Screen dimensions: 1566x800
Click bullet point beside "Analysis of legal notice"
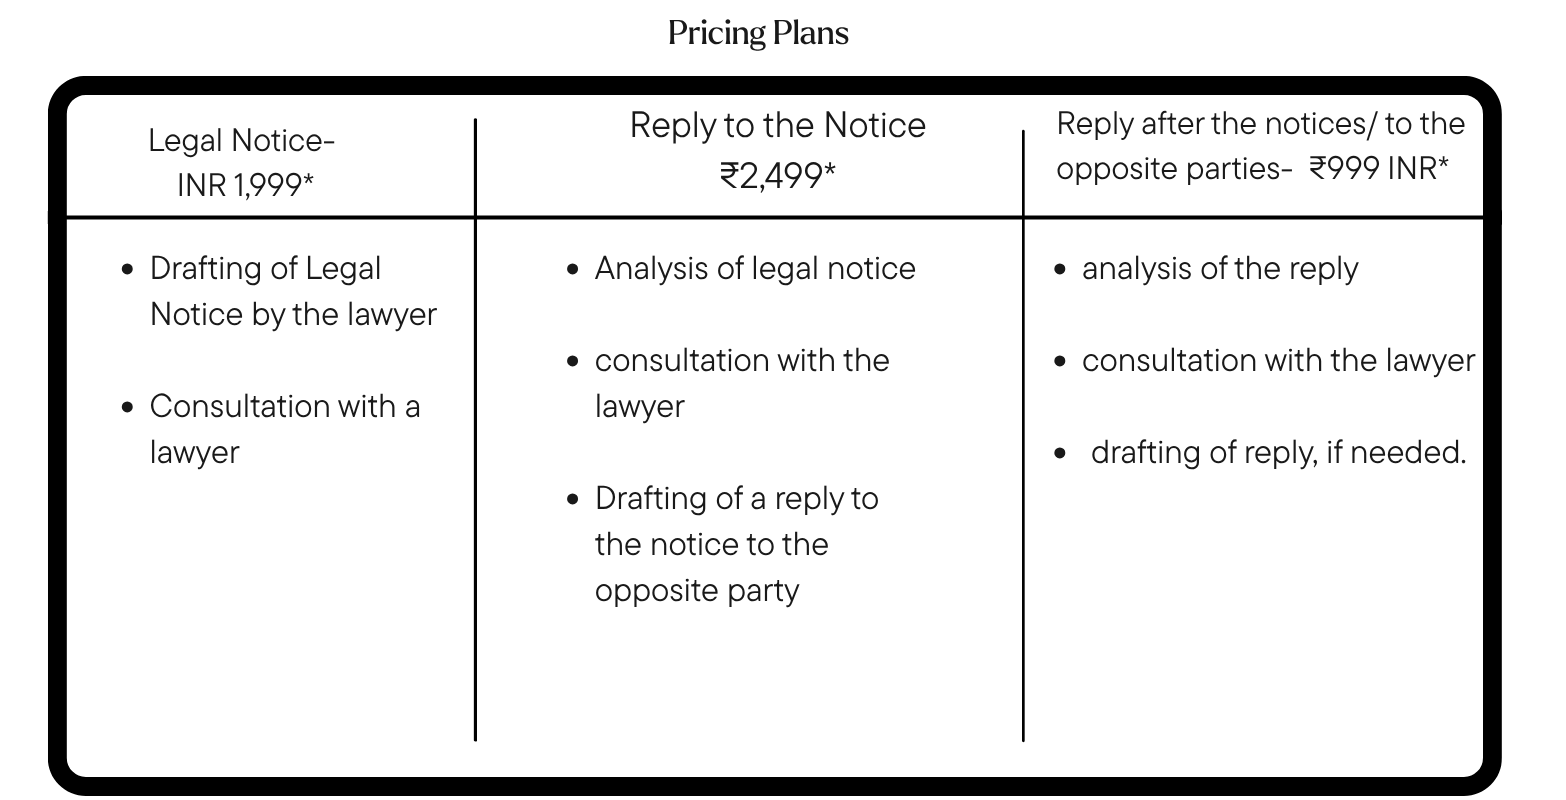(x=572, y=270)
